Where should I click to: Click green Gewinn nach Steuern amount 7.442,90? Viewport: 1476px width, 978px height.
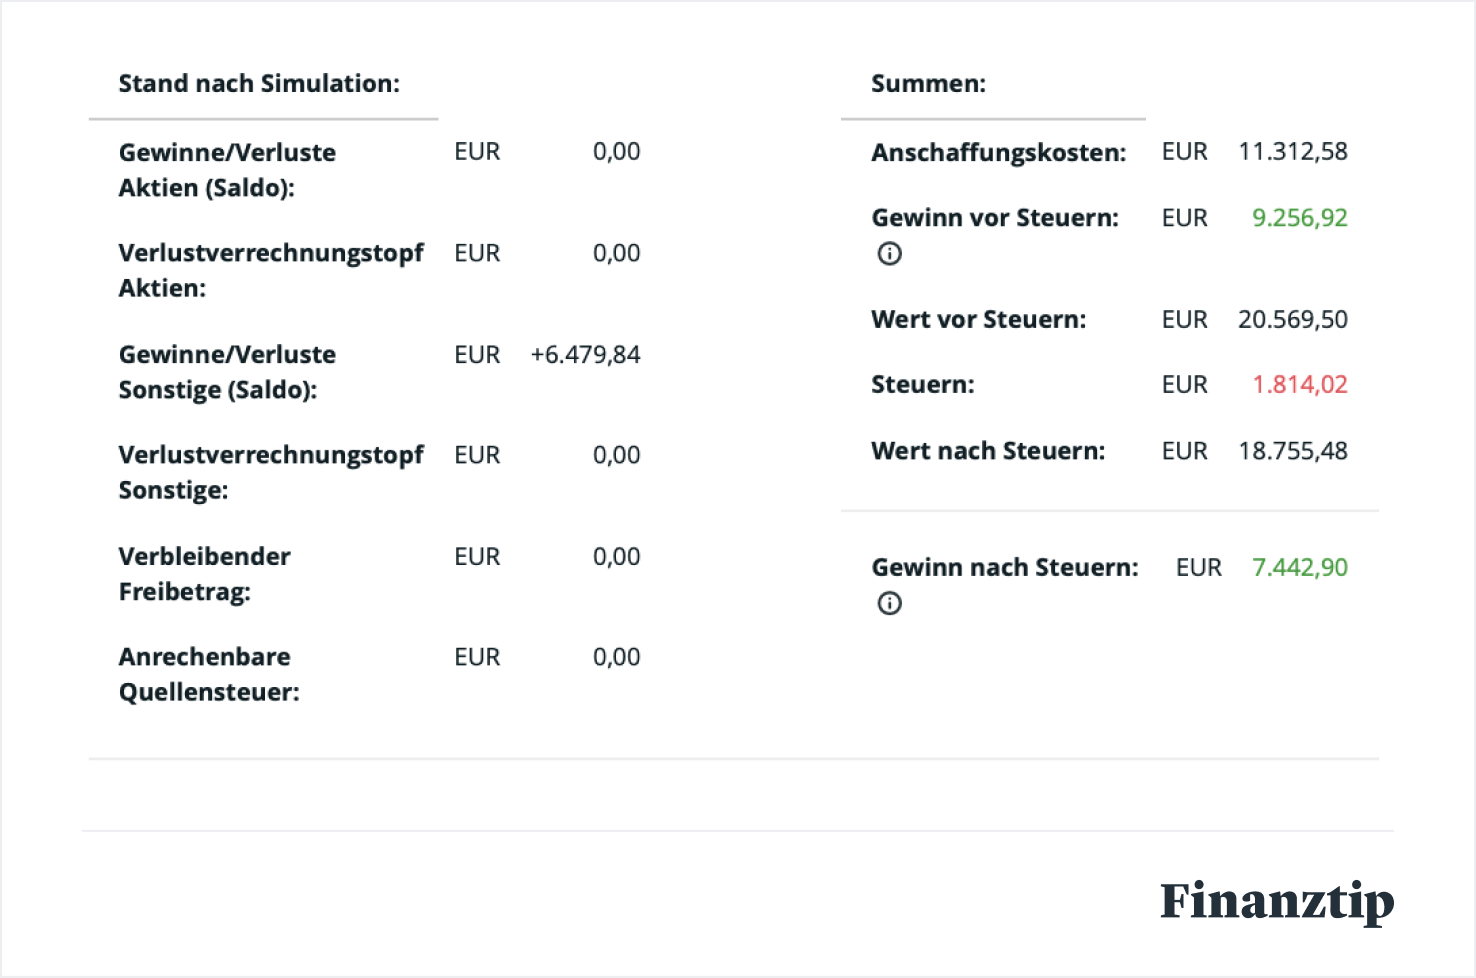1299,568
